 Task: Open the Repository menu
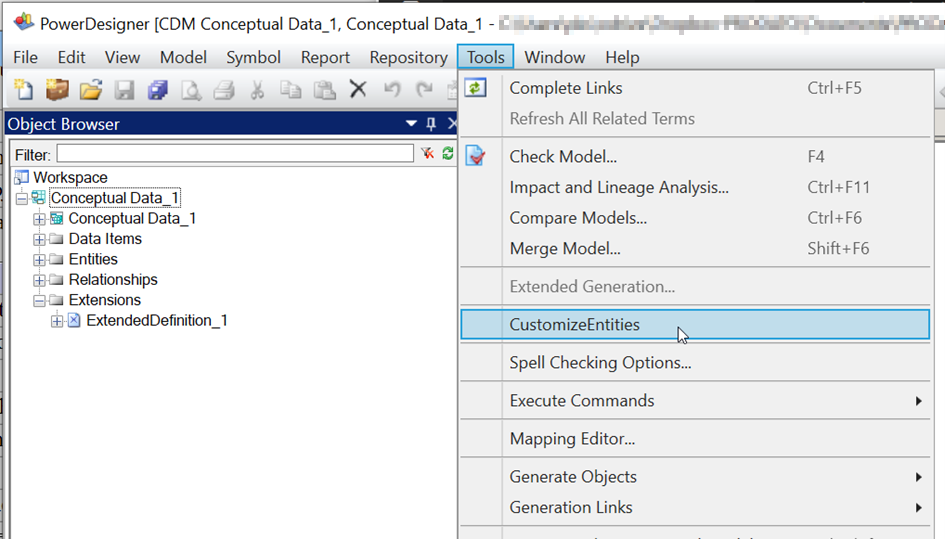point(408,58)
